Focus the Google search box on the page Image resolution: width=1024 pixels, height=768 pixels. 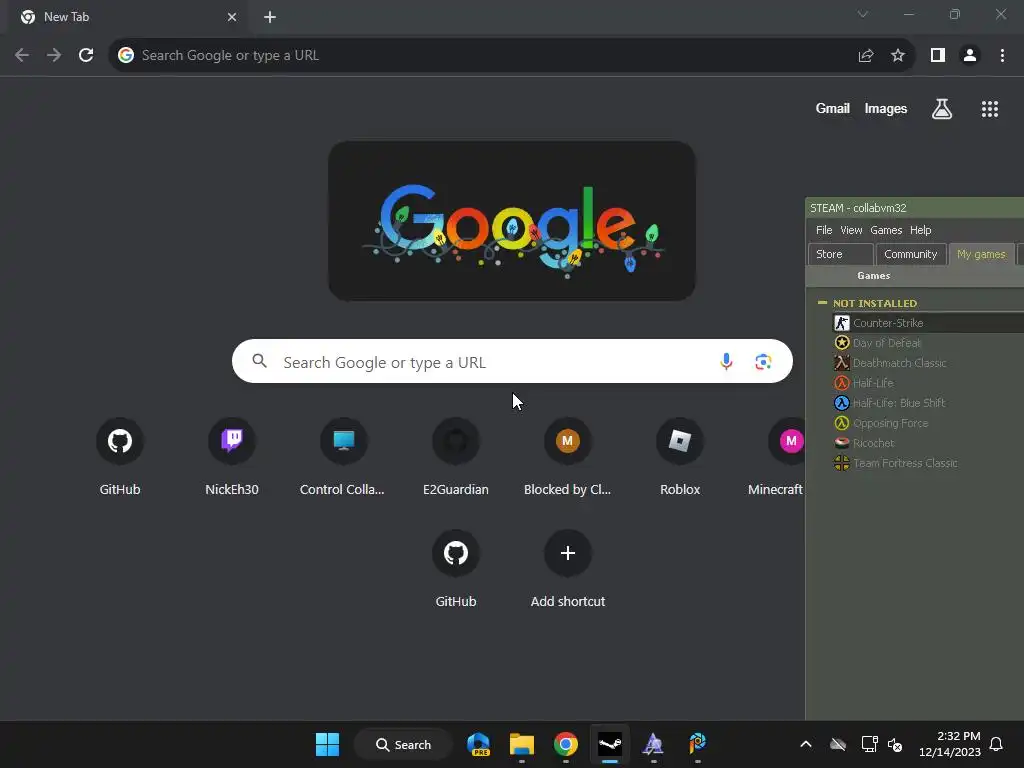(512, 361)
